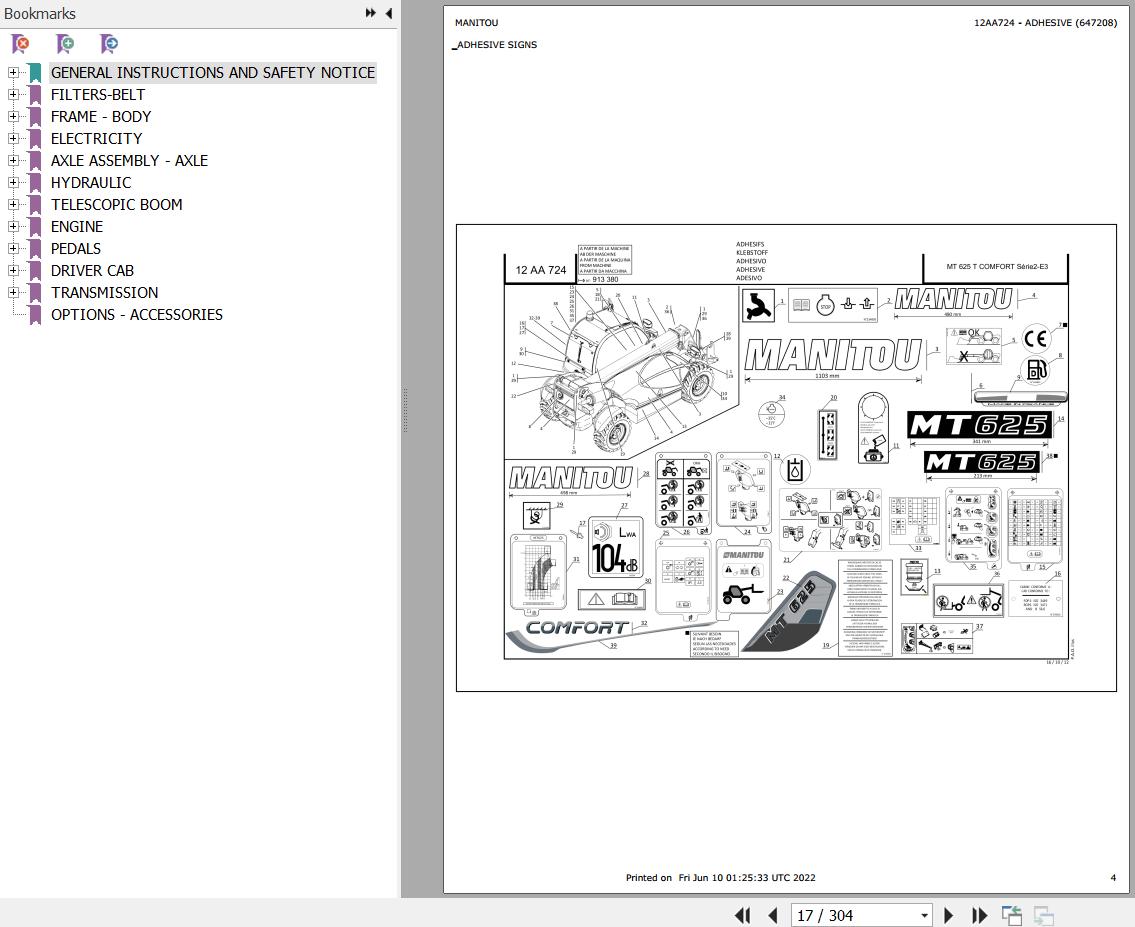This screenshot has height=927, width=1135.
Task: Open the HYDRAULIC bookmark
Action: [90, 183]
